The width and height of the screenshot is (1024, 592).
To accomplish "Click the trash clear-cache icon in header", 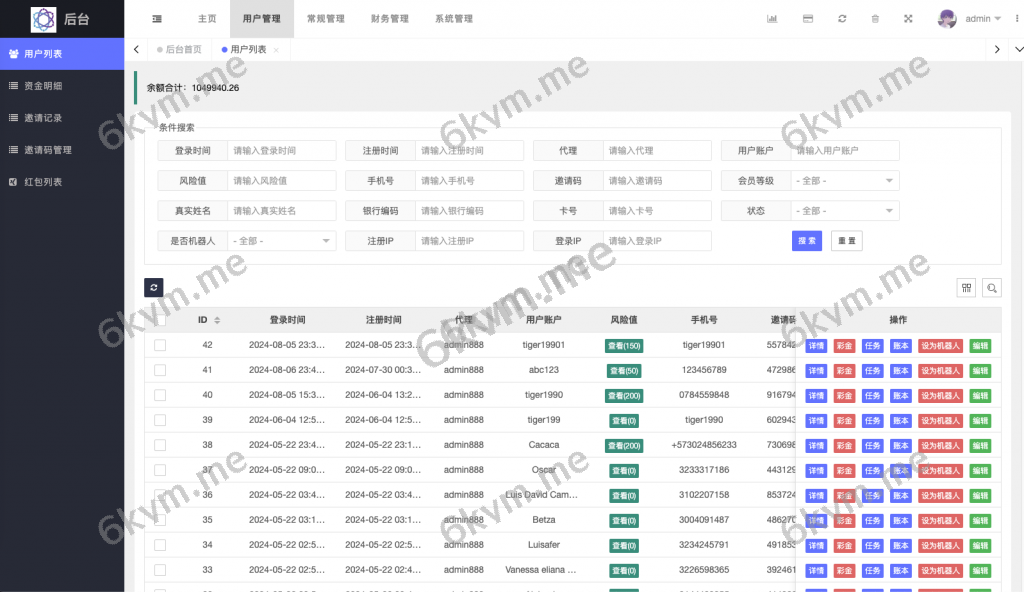I will coord(875,19).
